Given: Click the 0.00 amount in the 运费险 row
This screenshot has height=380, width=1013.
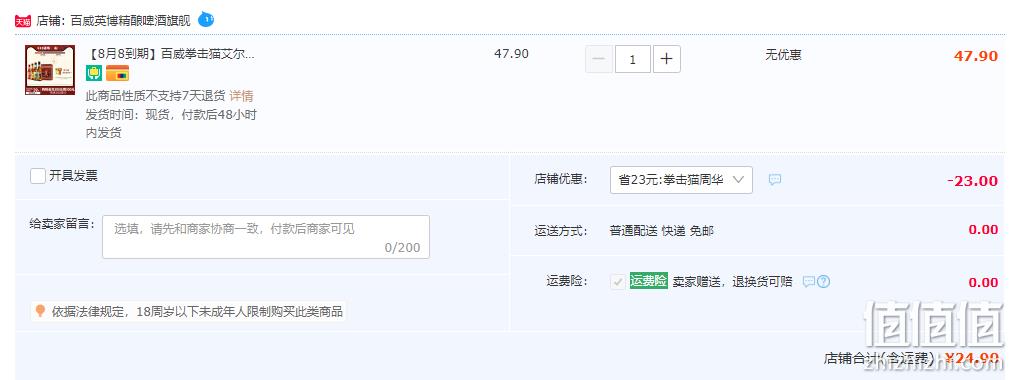Looking at the screenshot, I should click(x=983, y=282).
